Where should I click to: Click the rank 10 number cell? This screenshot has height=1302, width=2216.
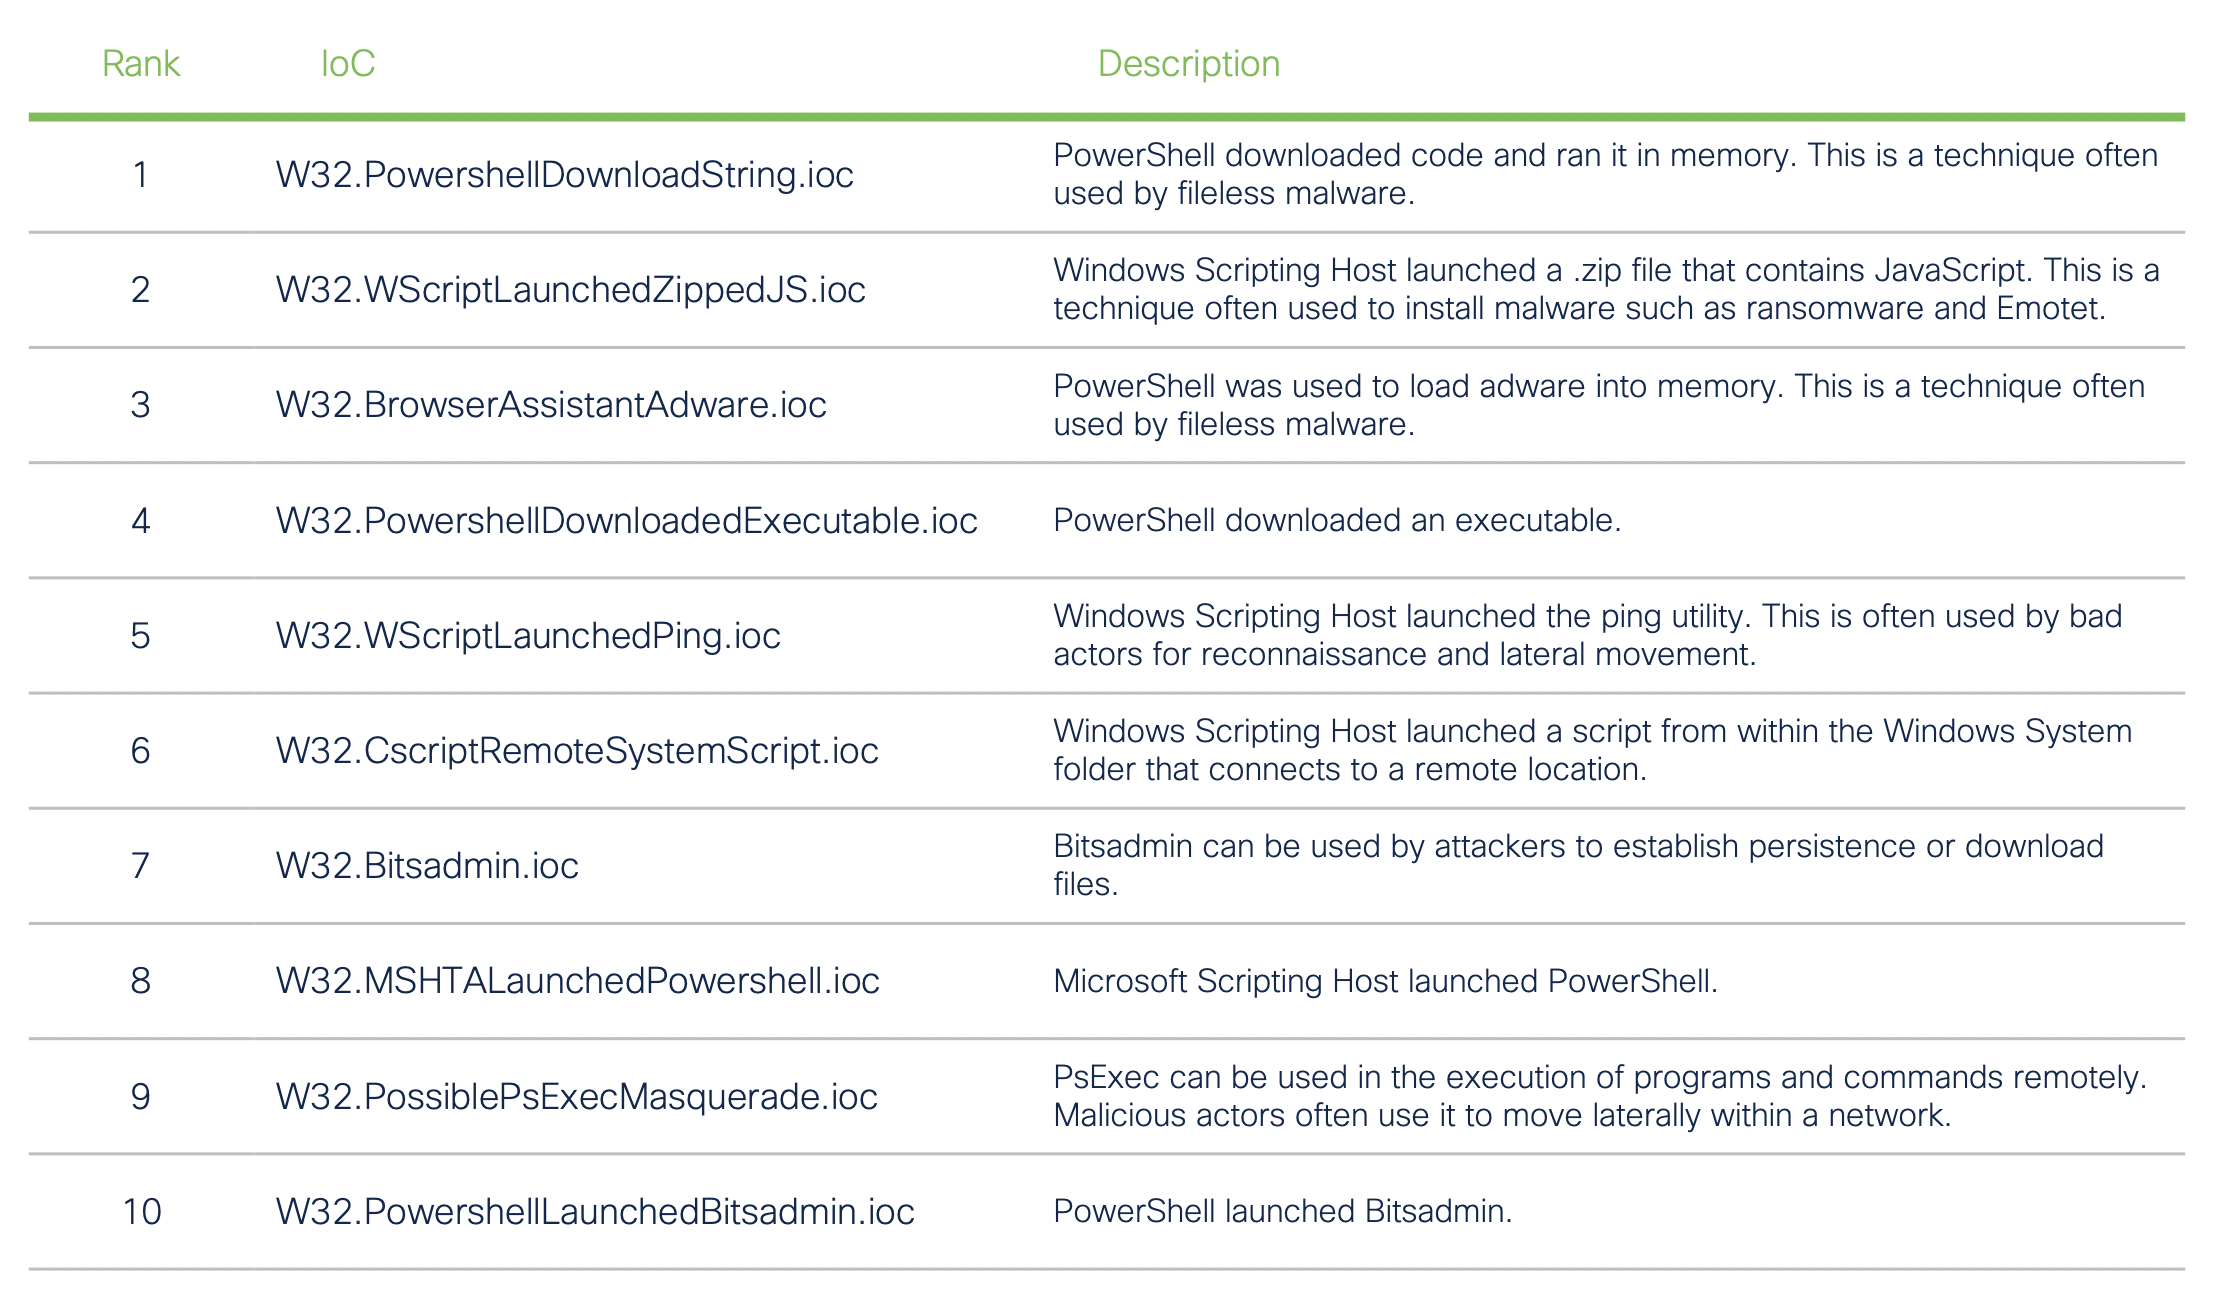click(142, 1212)
